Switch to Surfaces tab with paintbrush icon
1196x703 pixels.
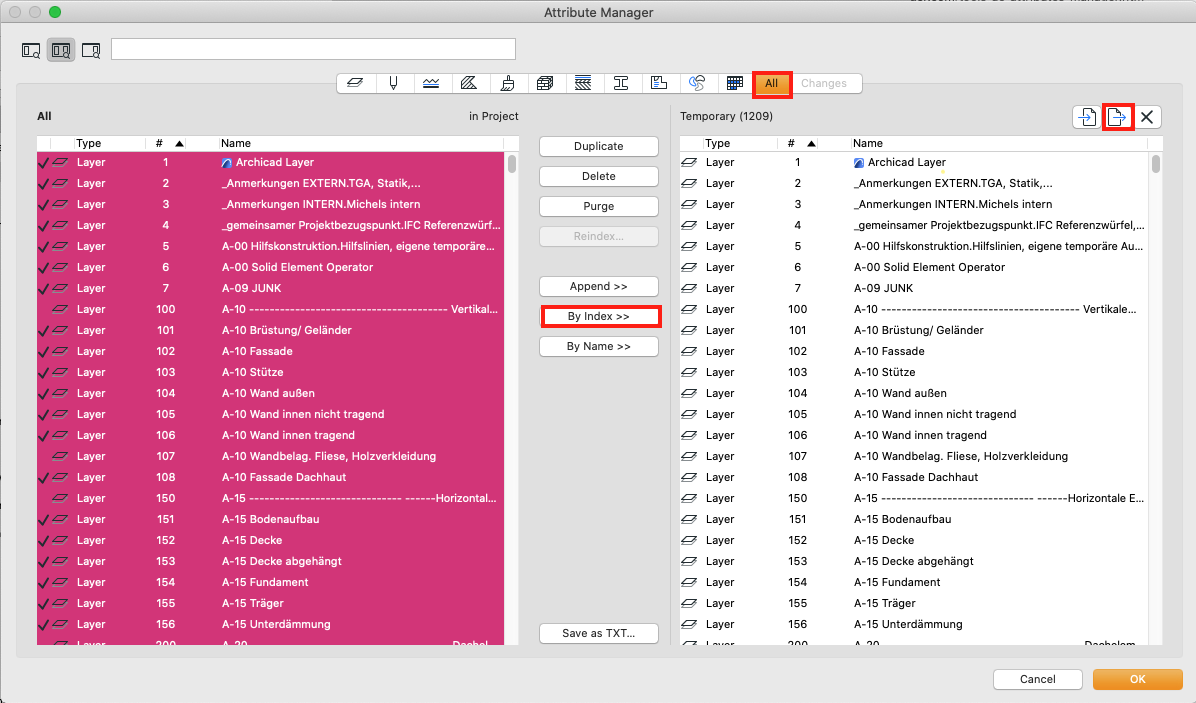507,84
